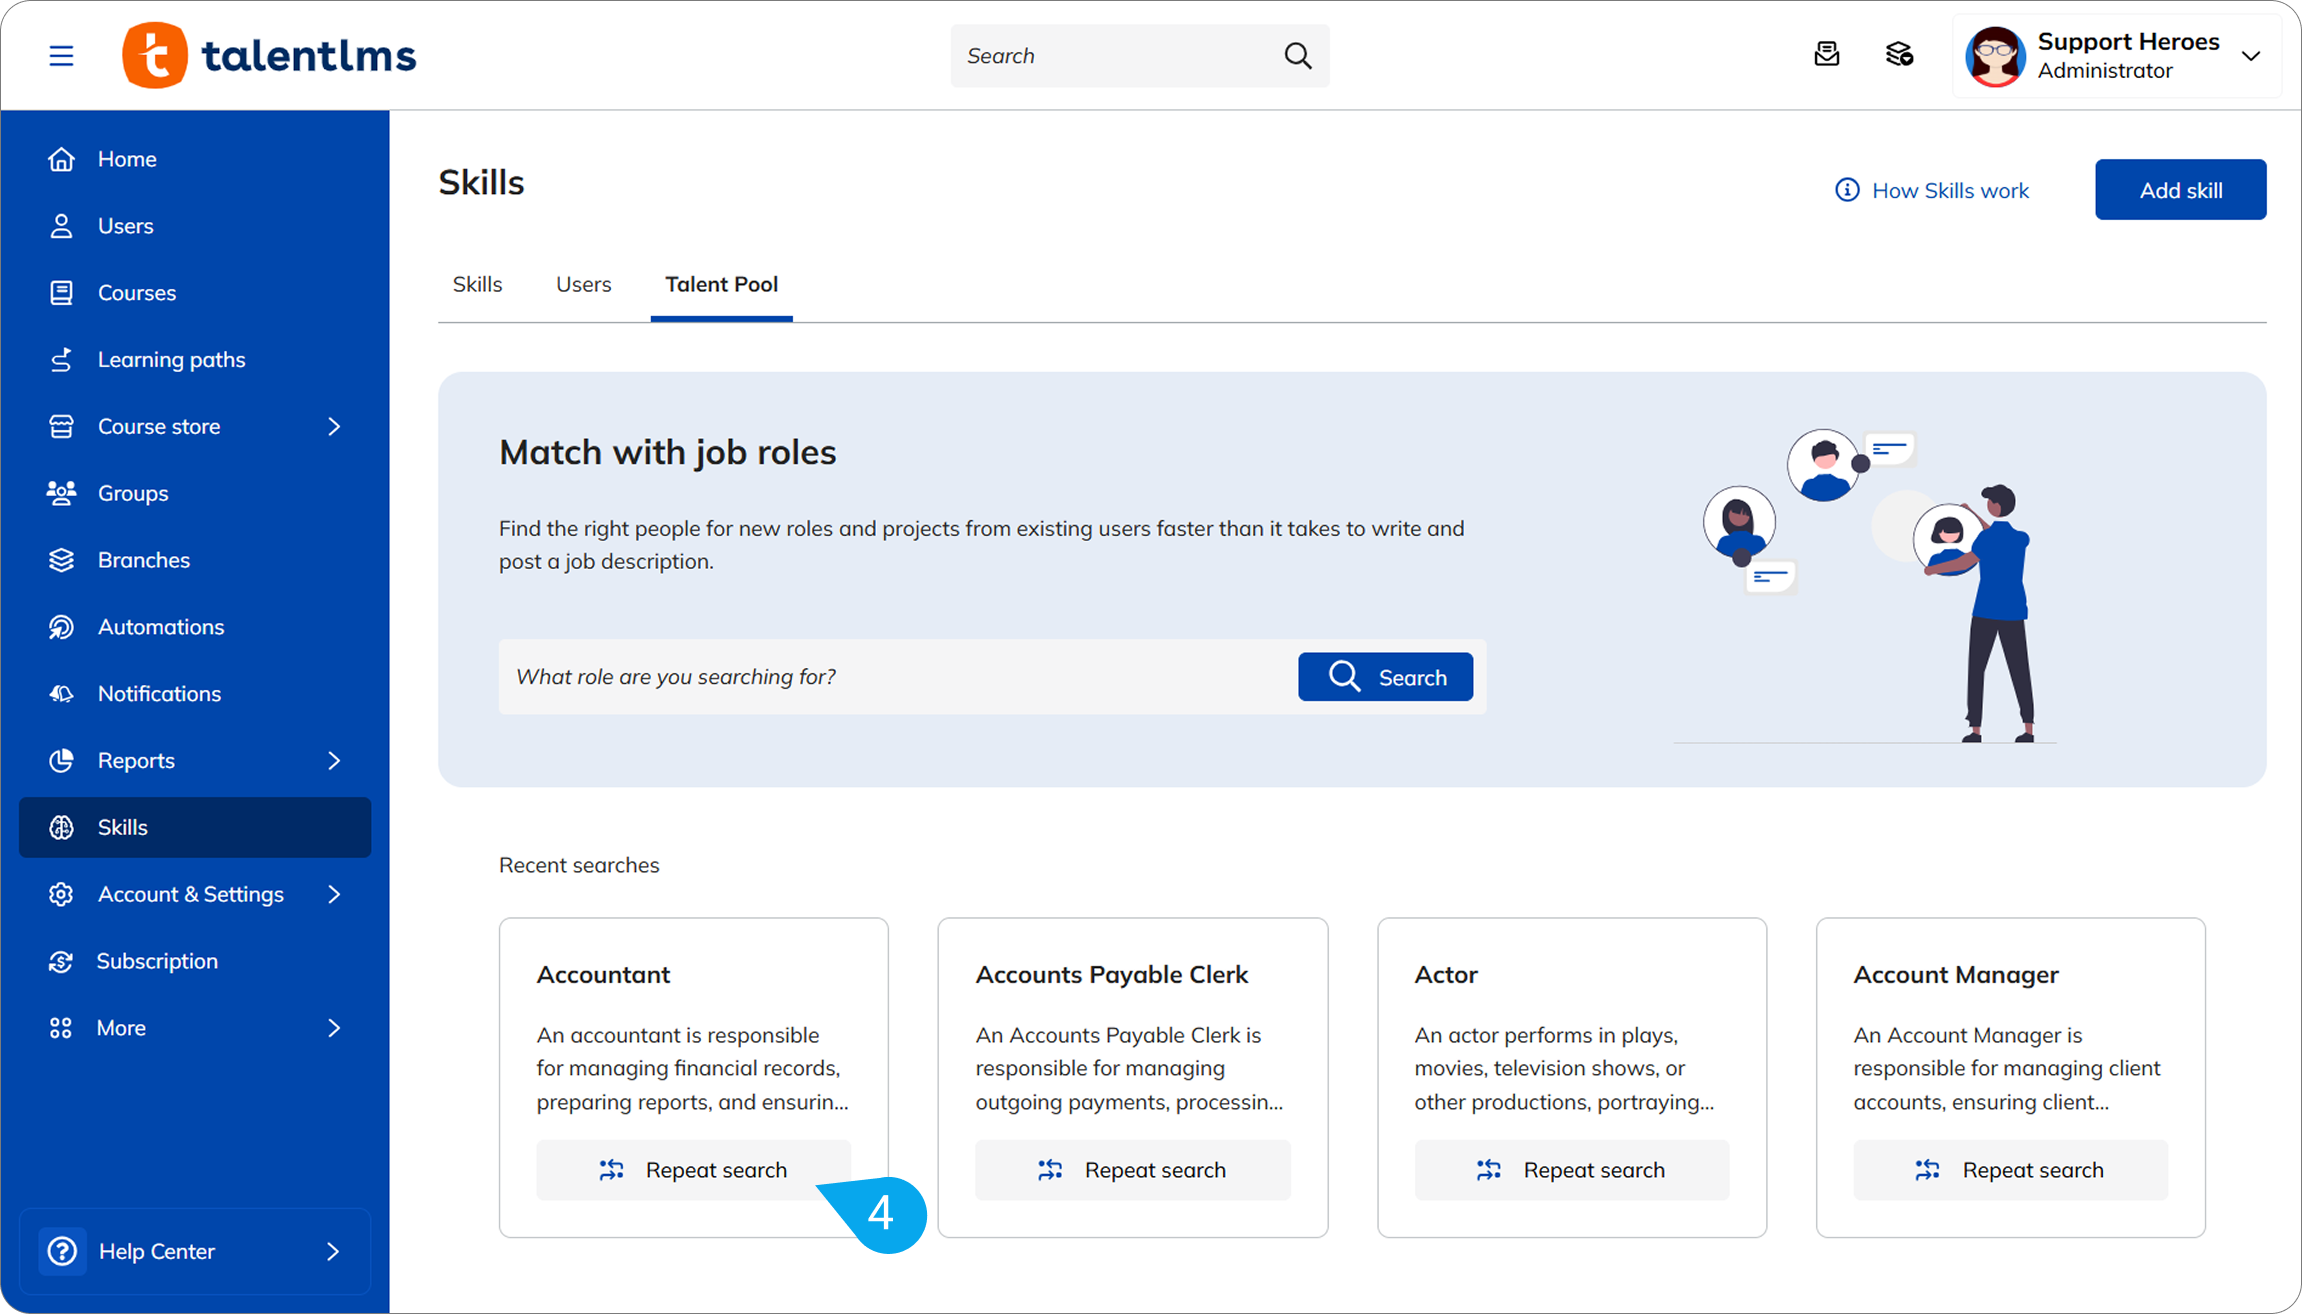Open Subscription in the sidebar
The width and height of the screenshot is (2302, 1314).
point(157,961)
